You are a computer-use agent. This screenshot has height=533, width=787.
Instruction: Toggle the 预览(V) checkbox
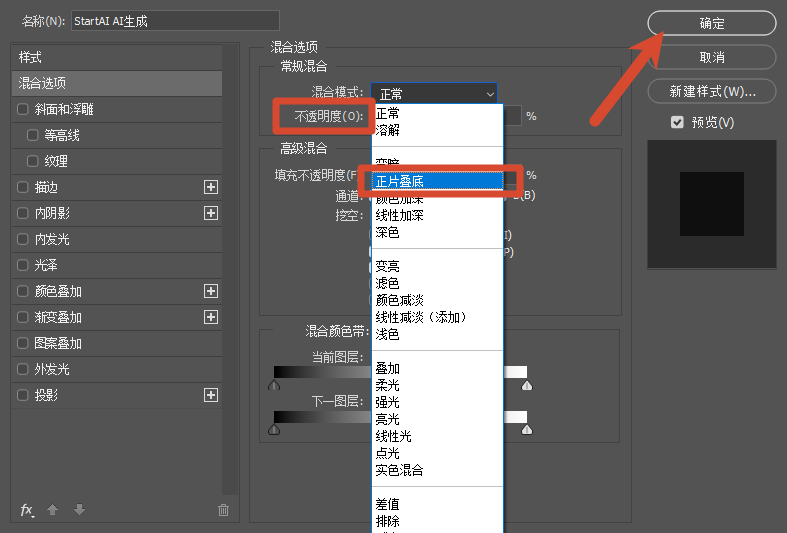677,122
